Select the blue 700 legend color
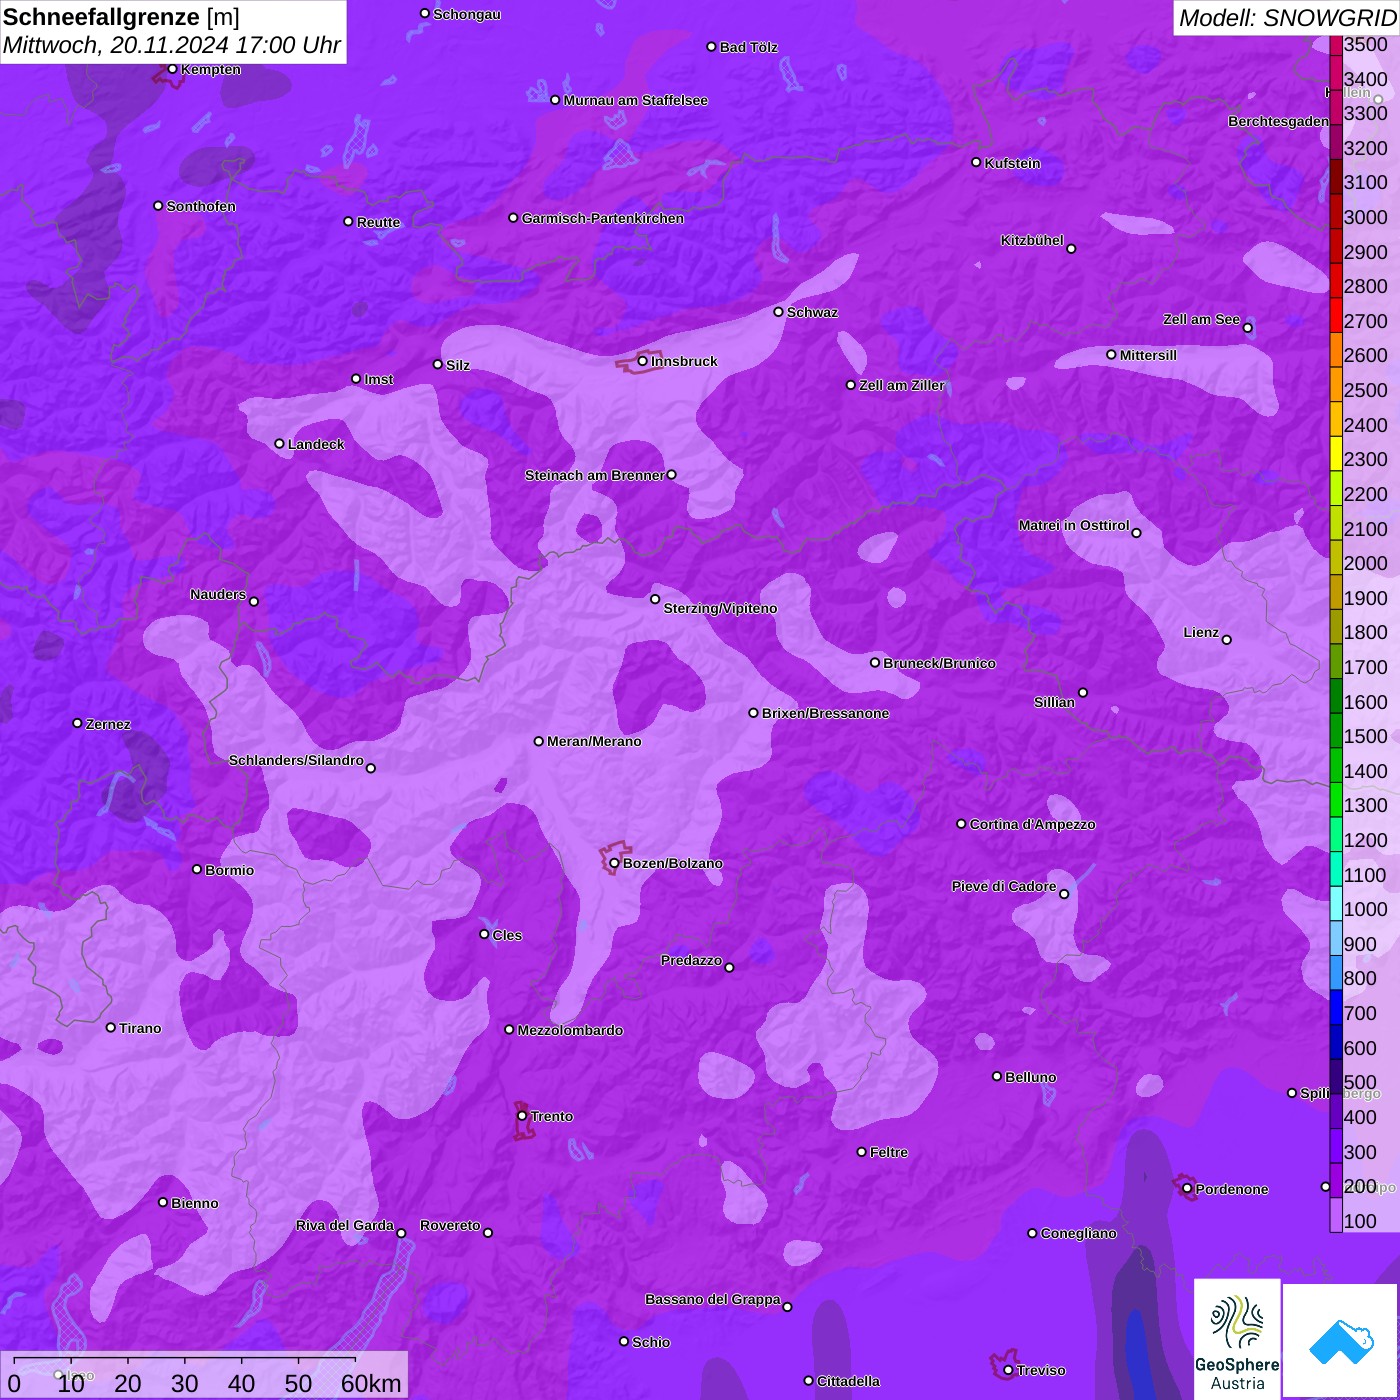 click(1336, 1007)
